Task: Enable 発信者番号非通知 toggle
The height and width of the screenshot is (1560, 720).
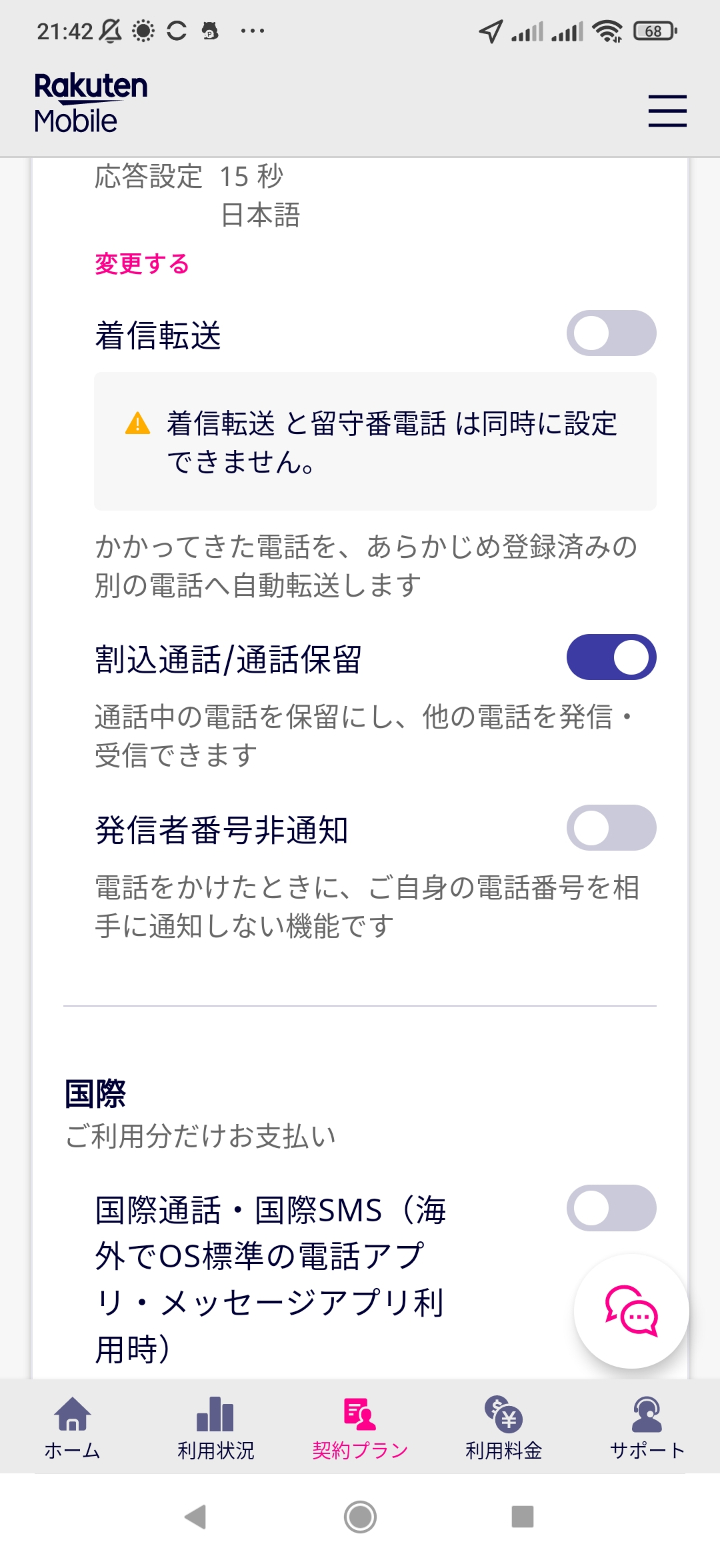Action: 611,828
